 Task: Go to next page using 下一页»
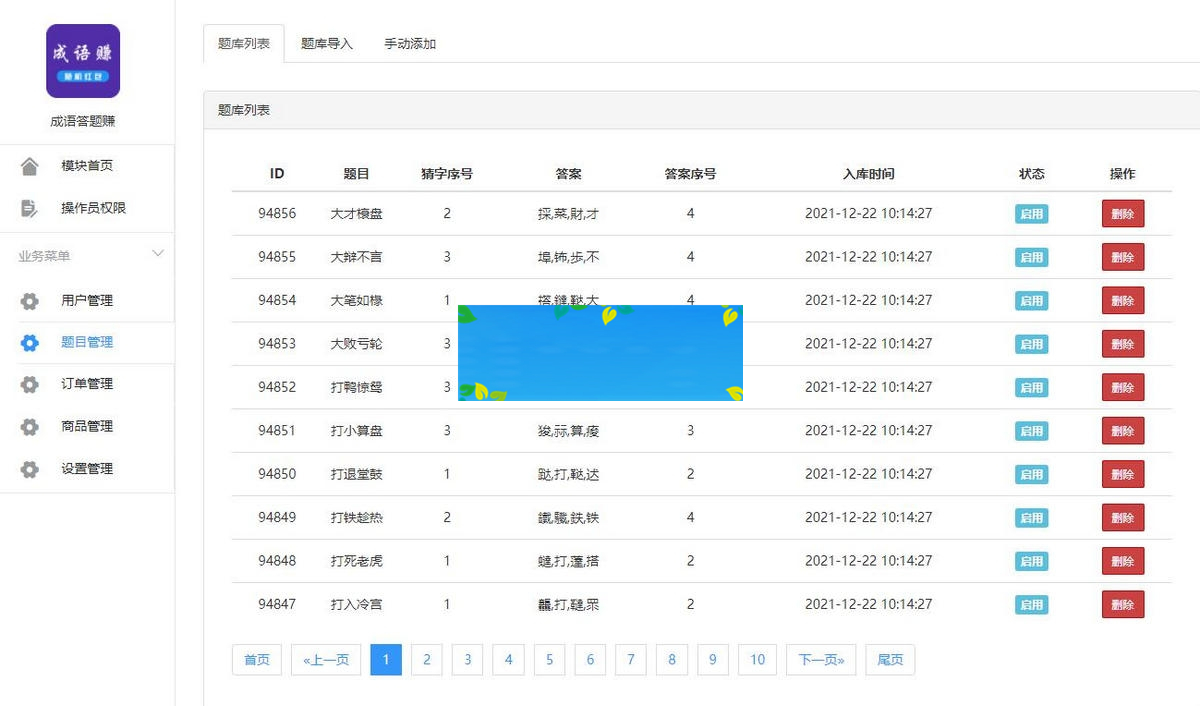[x=820, y=659]
